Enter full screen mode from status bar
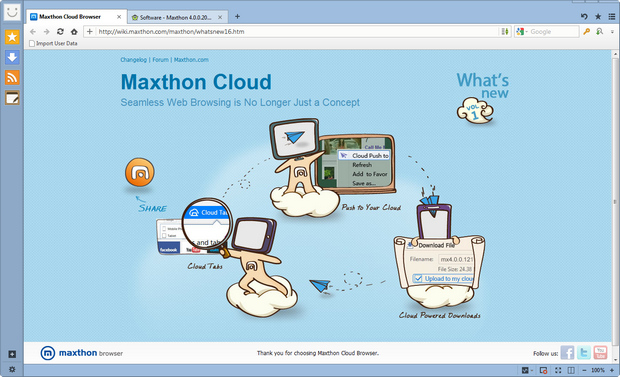The width and height of the screenshot is (620, 377). point(558,370)
